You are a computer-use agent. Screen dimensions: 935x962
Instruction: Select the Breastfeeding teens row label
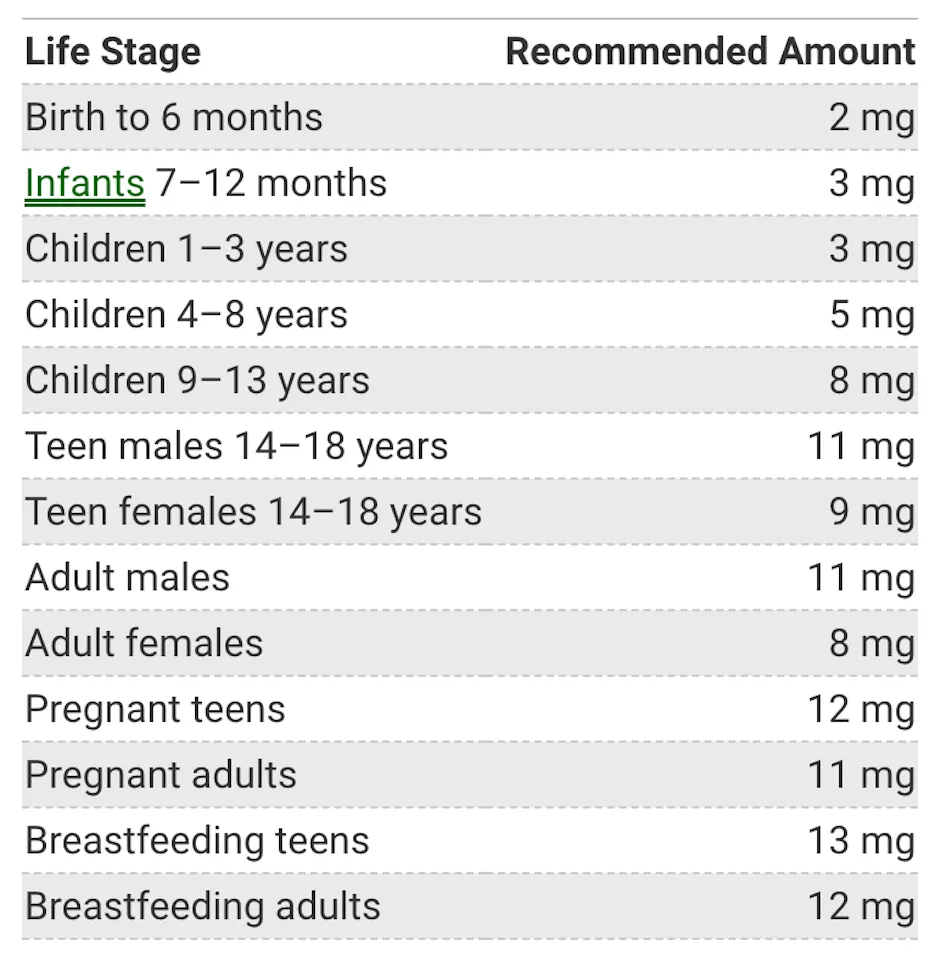tap(197, 841)
